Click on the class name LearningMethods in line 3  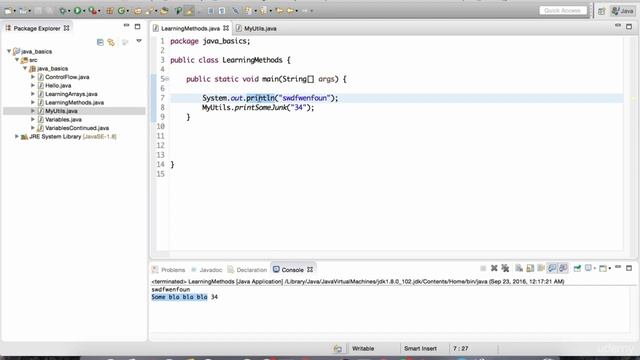click(x=252, y=60)
